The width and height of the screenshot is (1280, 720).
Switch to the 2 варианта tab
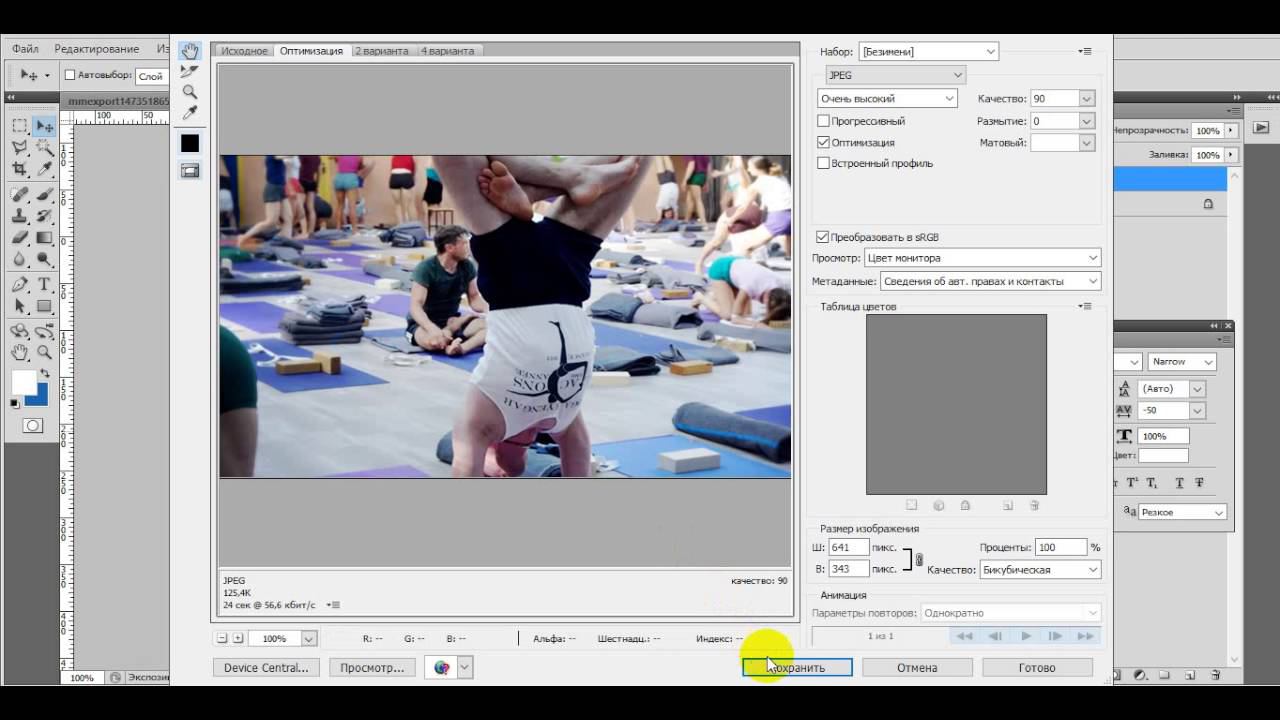[380, 51]
